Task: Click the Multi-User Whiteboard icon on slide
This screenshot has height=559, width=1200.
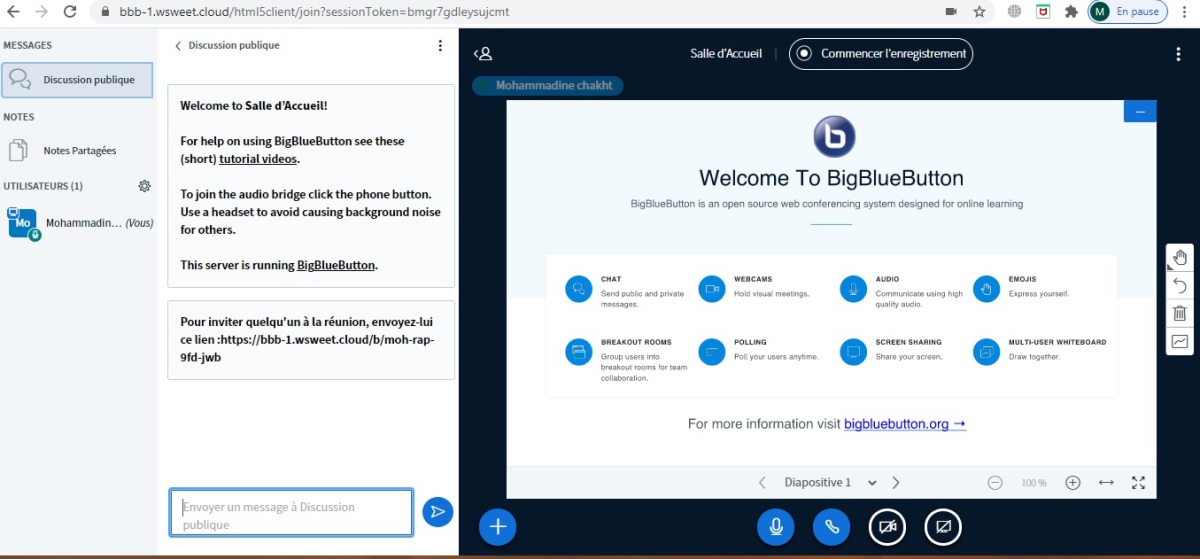Action: tap(986, 352)
